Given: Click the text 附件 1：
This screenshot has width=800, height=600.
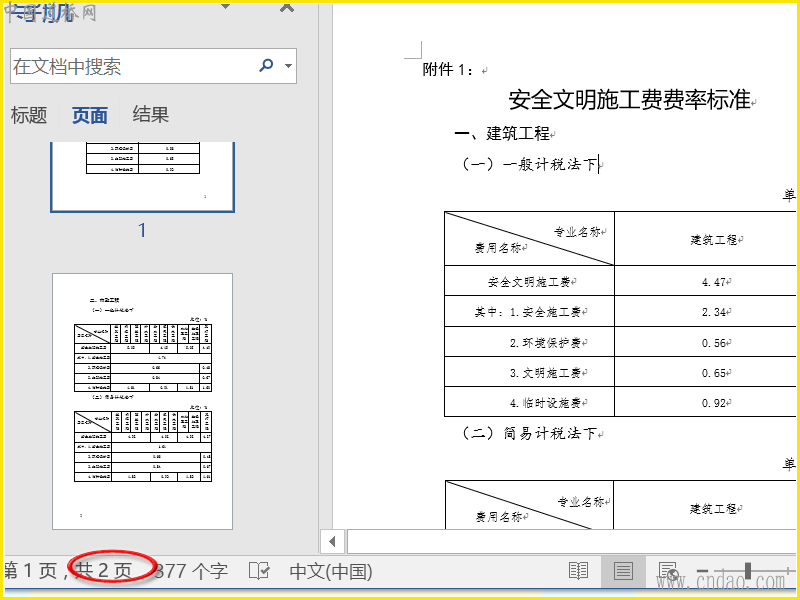Looking at the screenshot, I should pyautogui.click(x=449, y=69).
